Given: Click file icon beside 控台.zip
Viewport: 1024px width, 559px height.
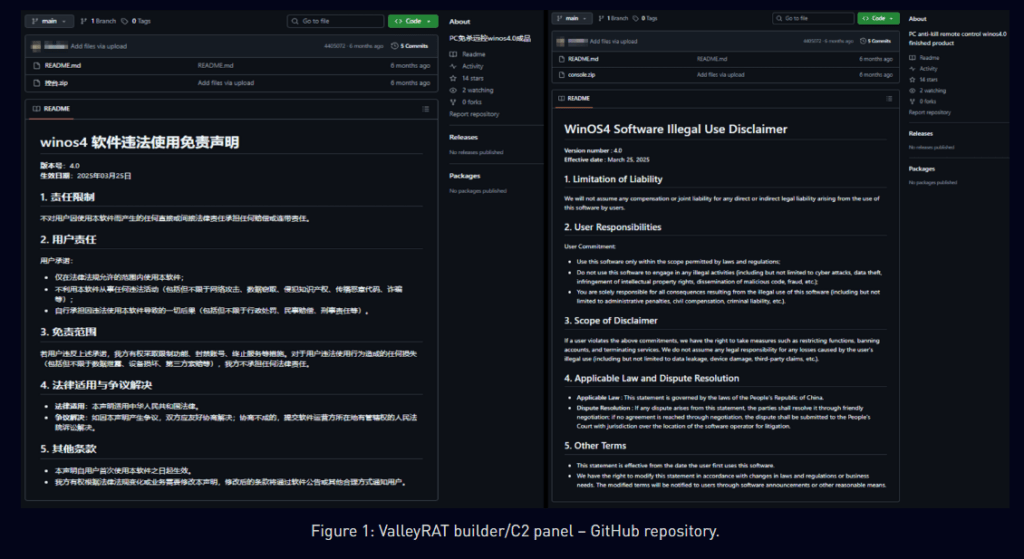Looking at the screenshot, I should click(37, 83).
